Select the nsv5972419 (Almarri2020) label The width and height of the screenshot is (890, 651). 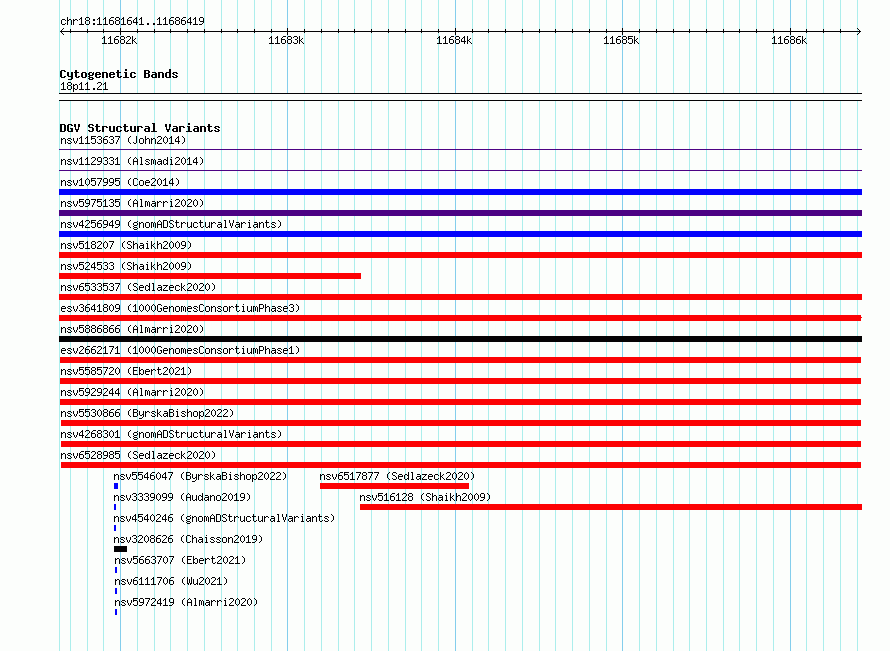186,602
